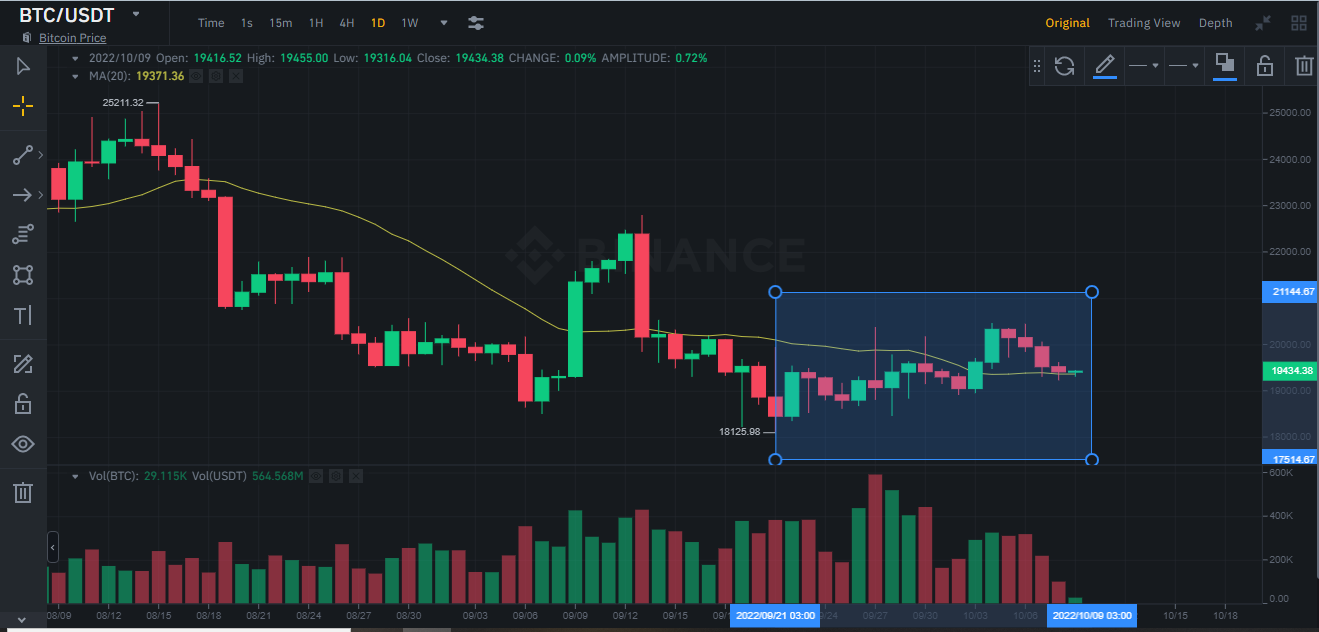Click the 21144.67 price axis label
This screenshot has width=1319, height=632.
(1291, 292)
